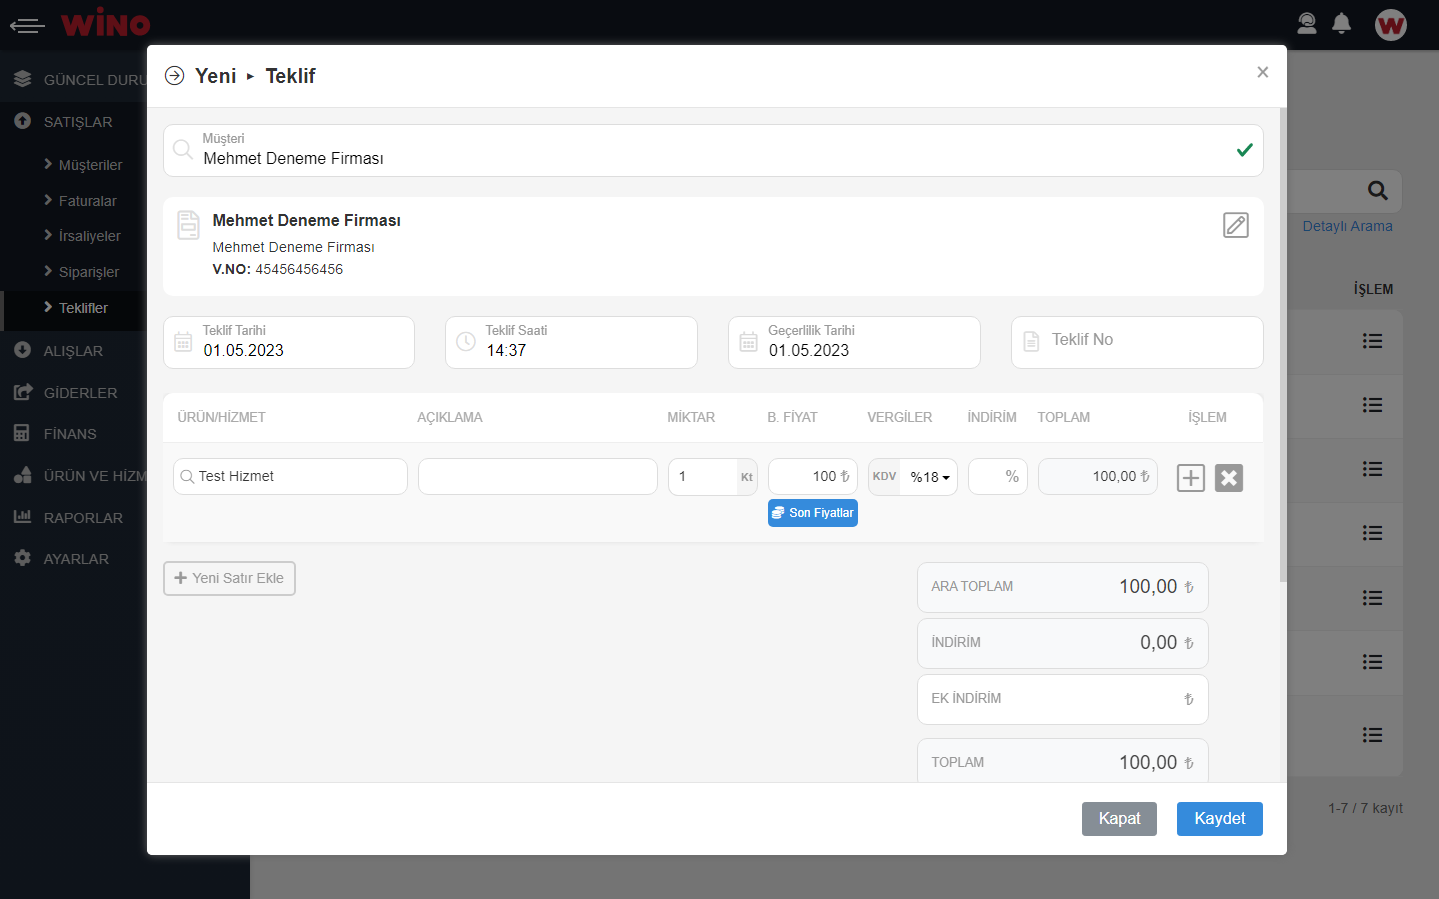Open the KDV %18 tax dropdown
This screenshot has width=1439, height=899.
coord(929,477)
